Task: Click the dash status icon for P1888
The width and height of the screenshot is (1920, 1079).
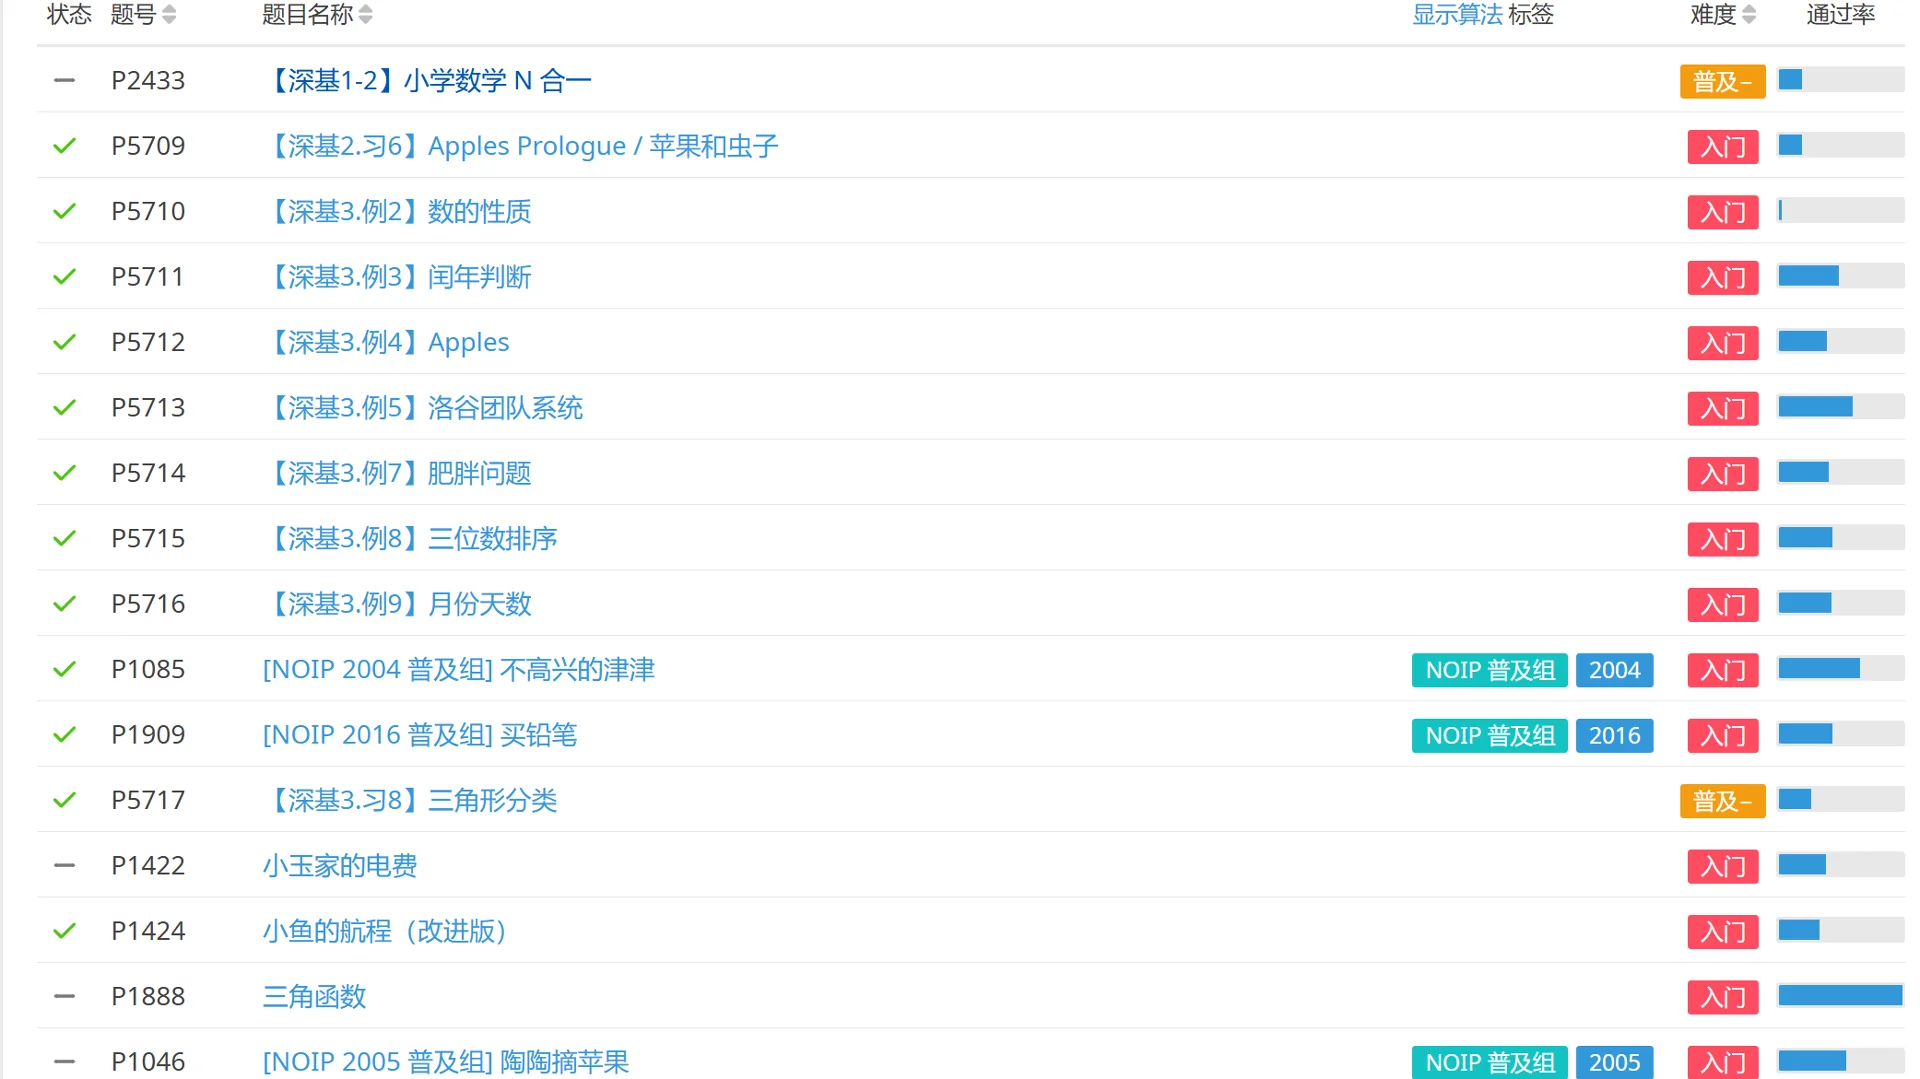Action: [65, 996]
